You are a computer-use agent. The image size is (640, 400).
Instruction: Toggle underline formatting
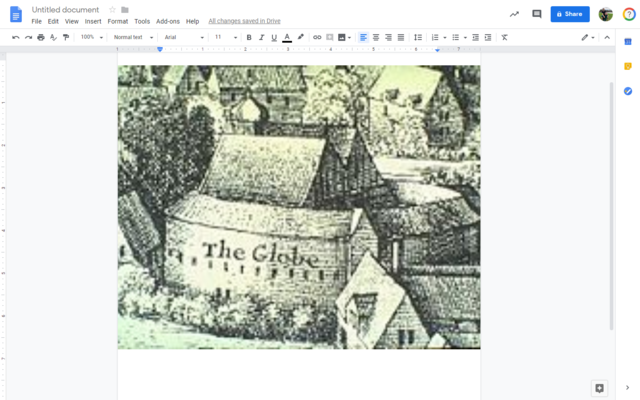click(x=274, y=37)
